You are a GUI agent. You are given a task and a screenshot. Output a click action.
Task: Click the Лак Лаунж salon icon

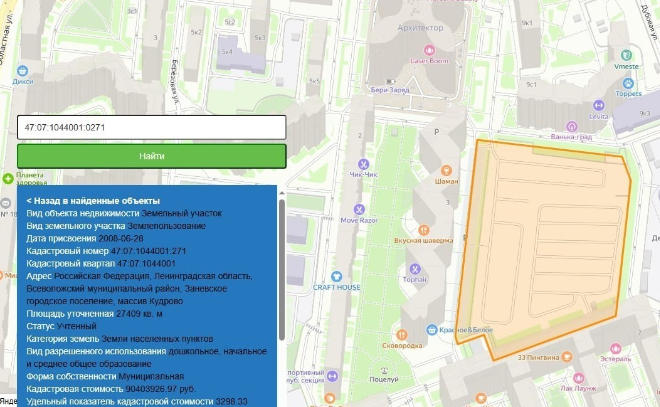pos(581,376)
